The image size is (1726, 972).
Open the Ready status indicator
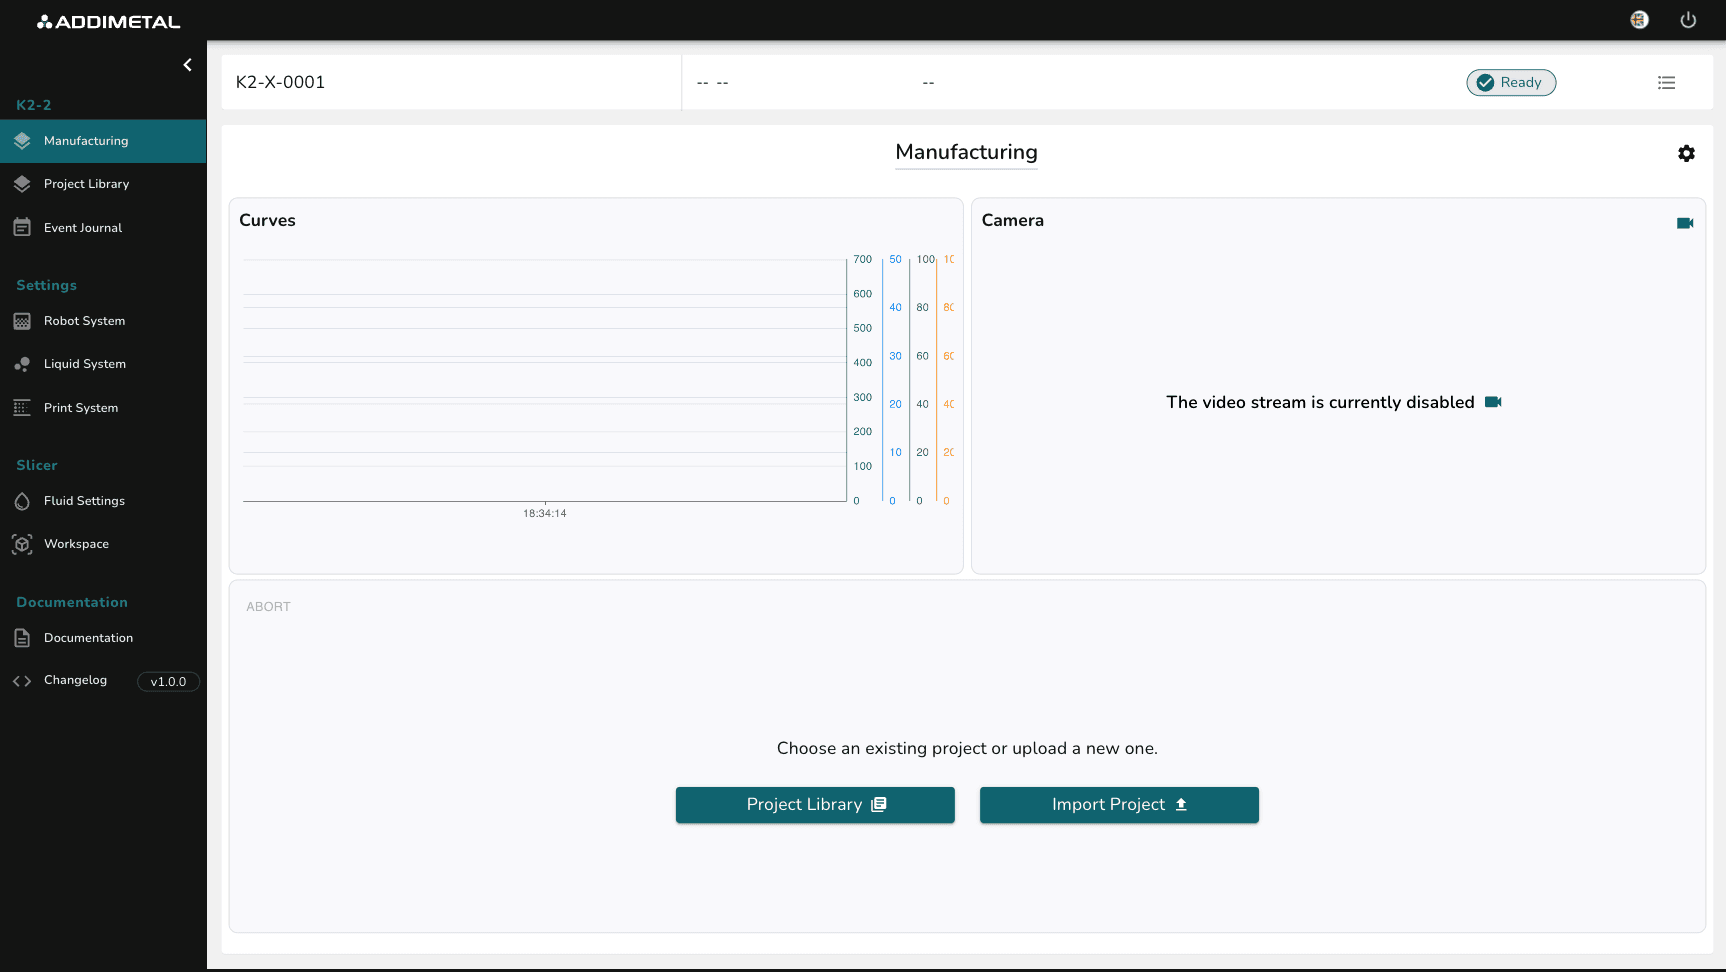[x=1510, y=82]
